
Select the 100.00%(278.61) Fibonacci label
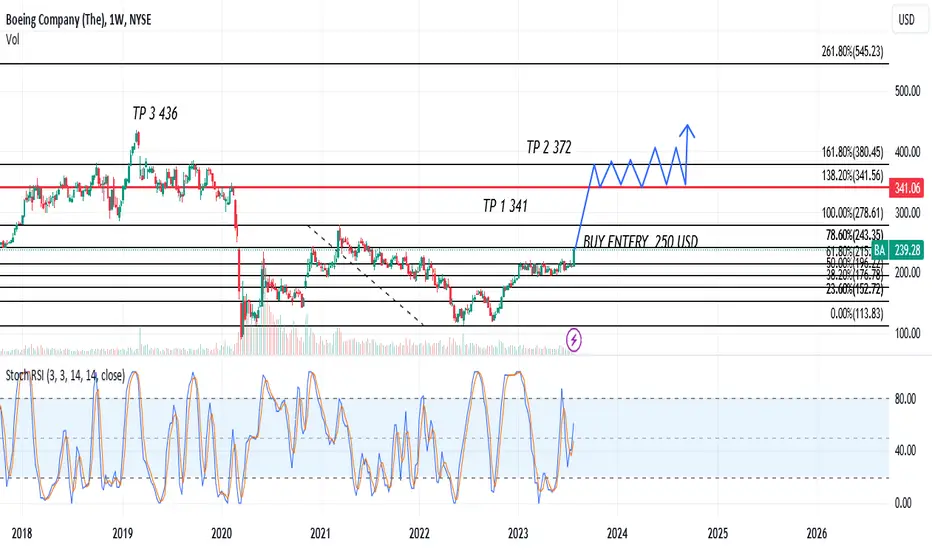point(852,213)
